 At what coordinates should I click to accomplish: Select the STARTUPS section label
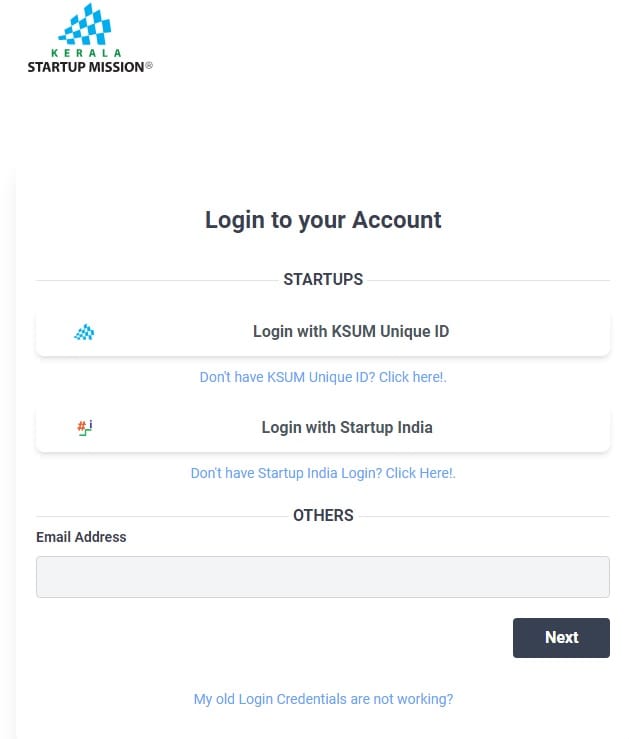(323, 279)
